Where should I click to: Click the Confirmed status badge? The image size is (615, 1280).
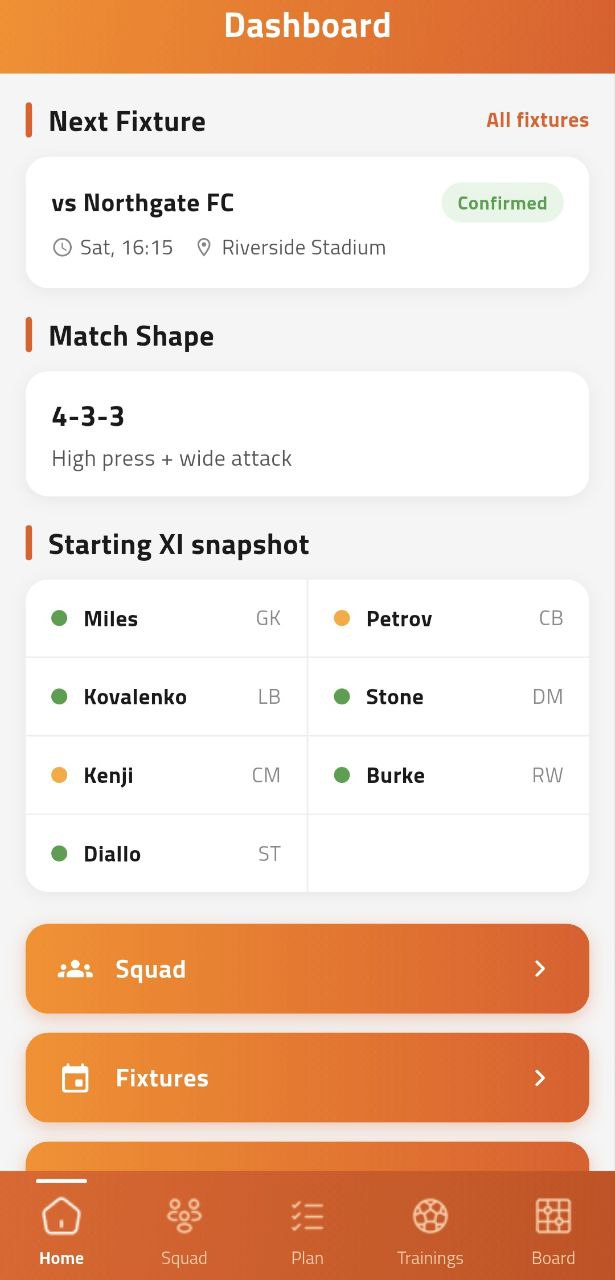pyautogui.click(x=502, y=202)
